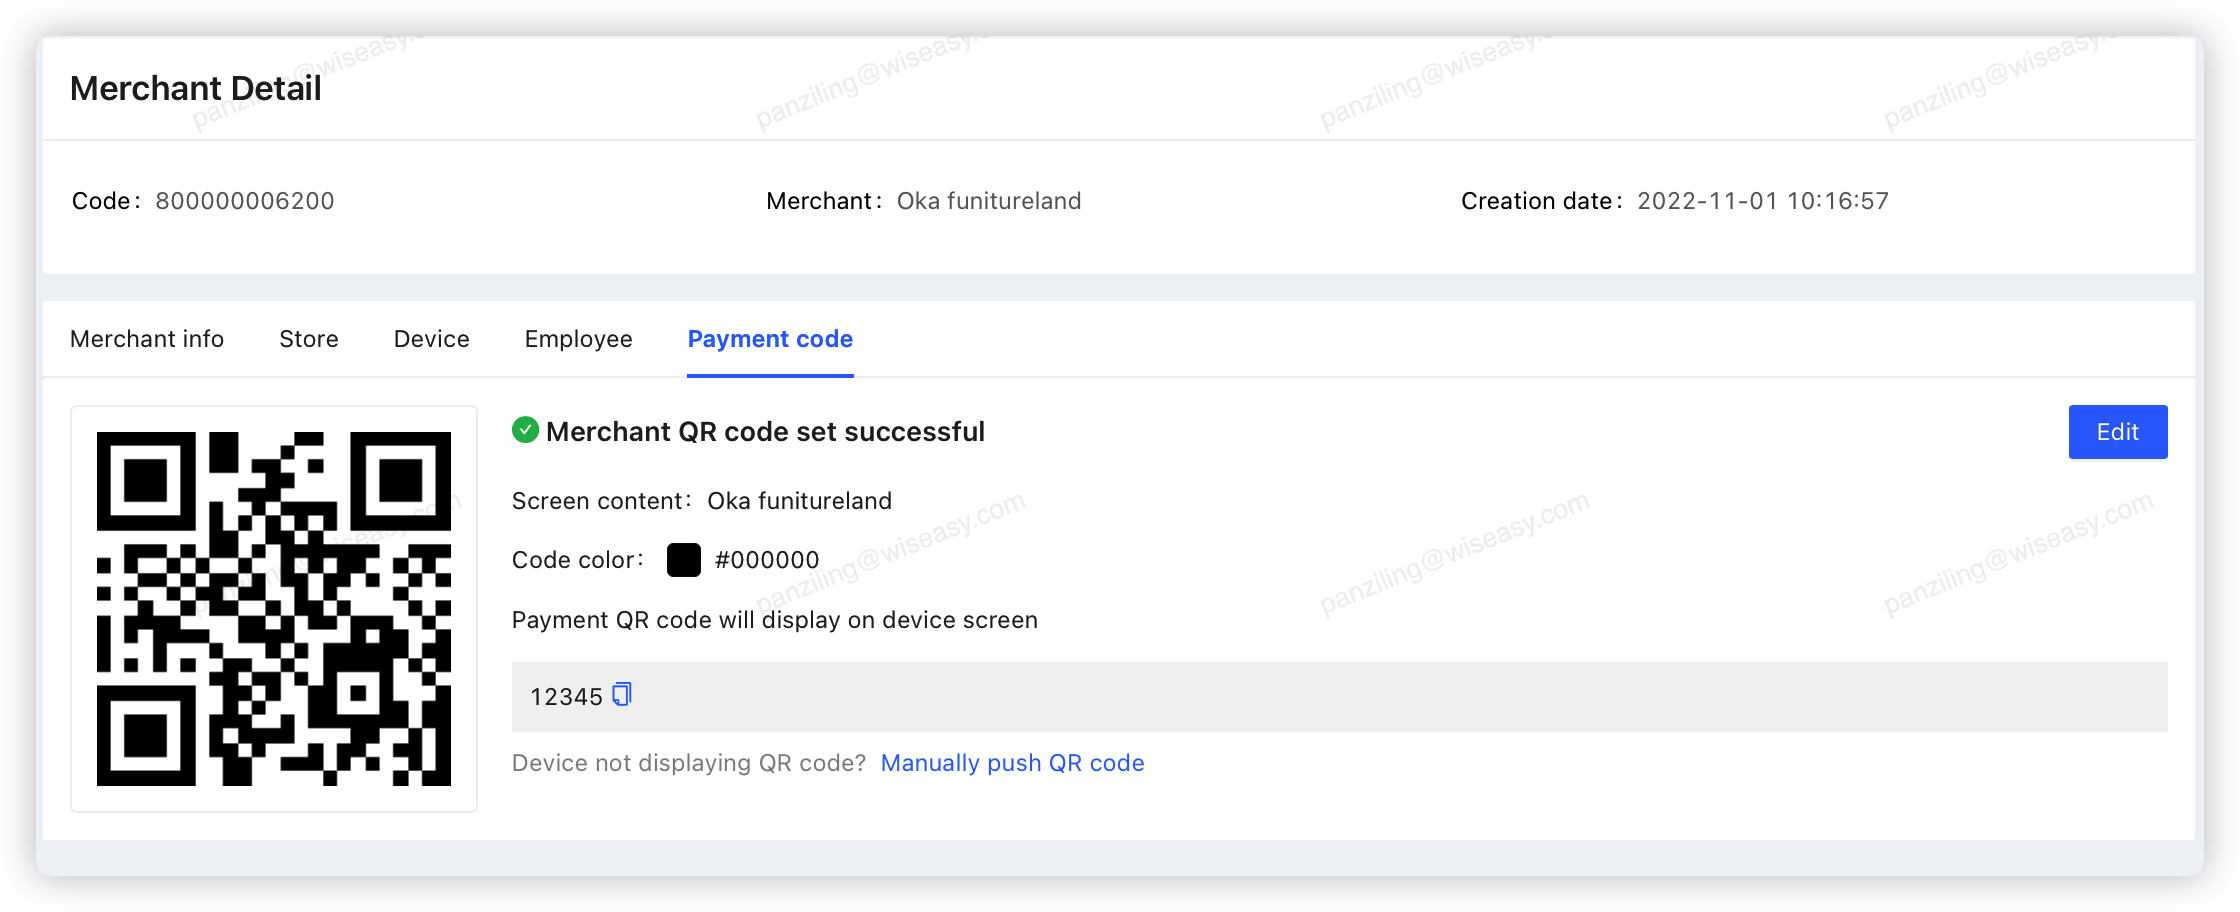
Task: Select the Payment code tab
Action: (770, 339)
